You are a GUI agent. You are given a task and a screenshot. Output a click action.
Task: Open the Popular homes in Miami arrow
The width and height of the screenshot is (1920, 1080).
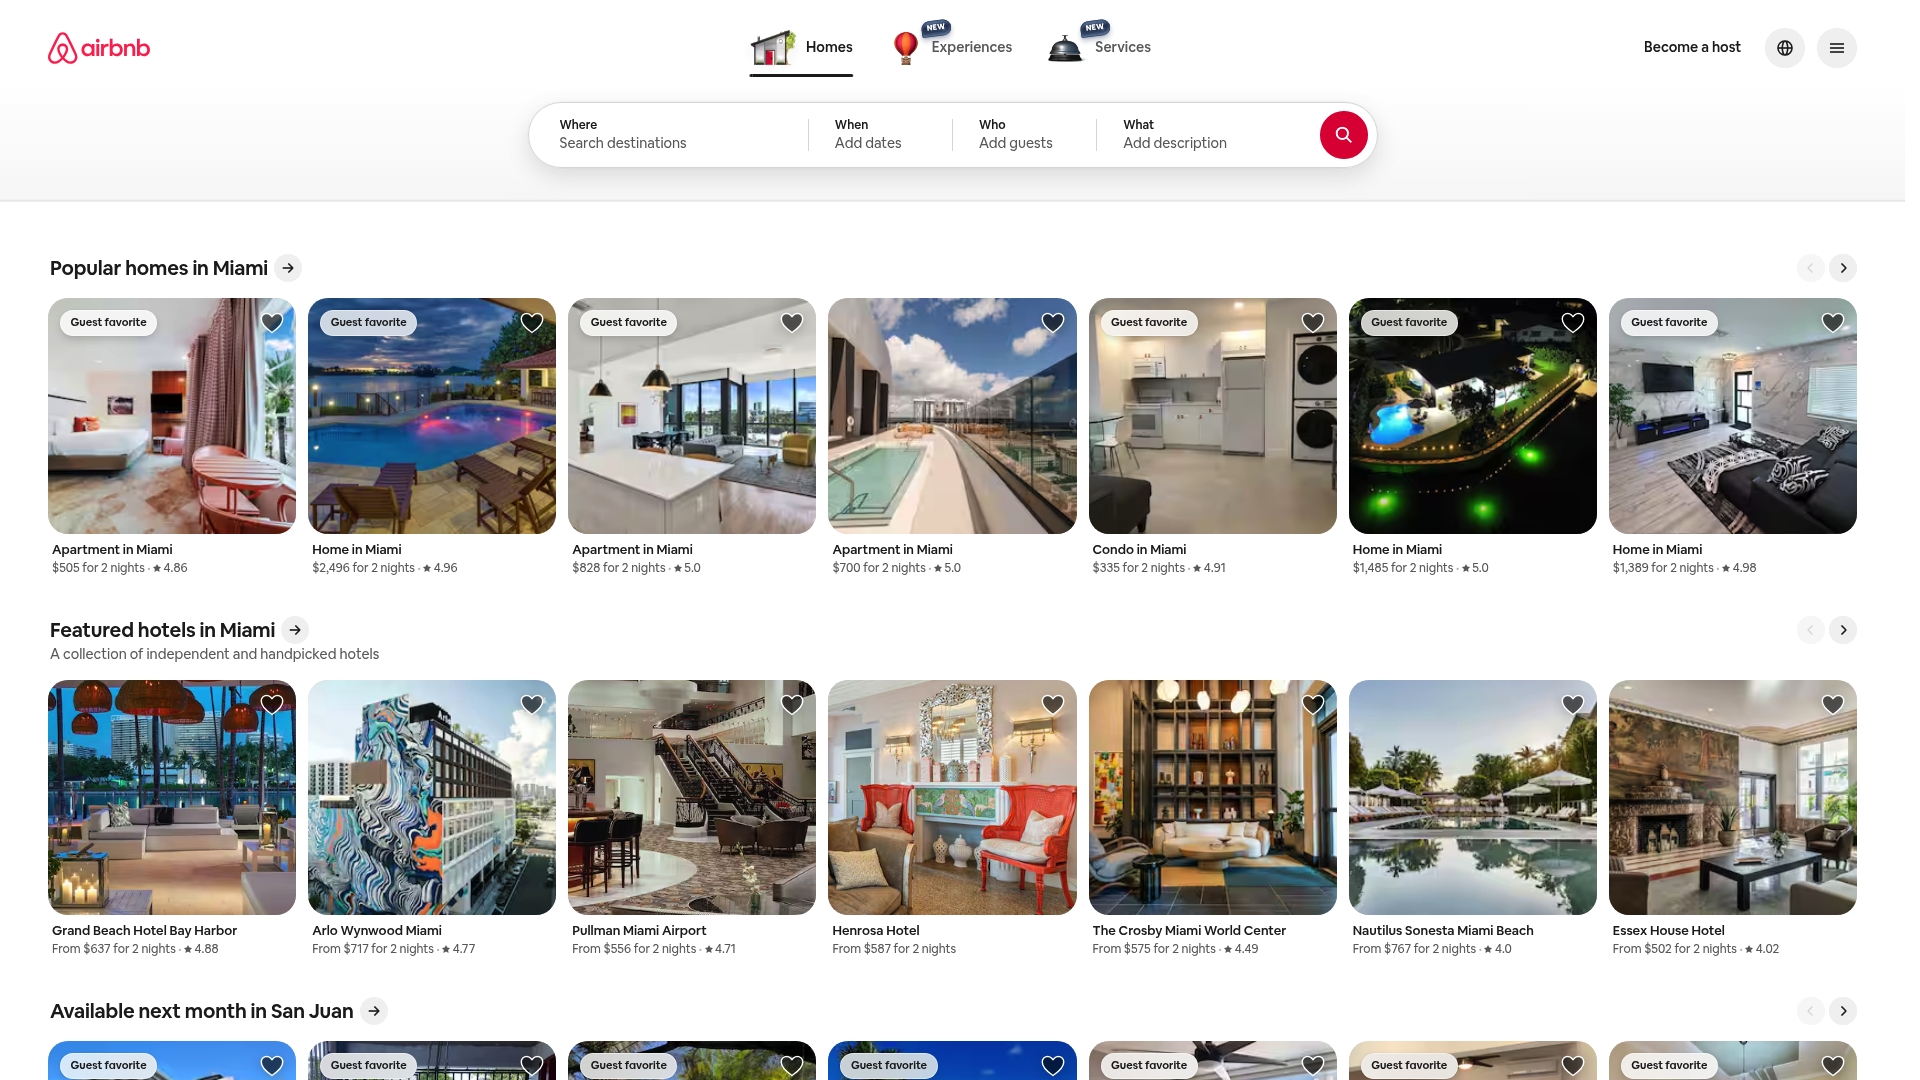coord(287,268)
